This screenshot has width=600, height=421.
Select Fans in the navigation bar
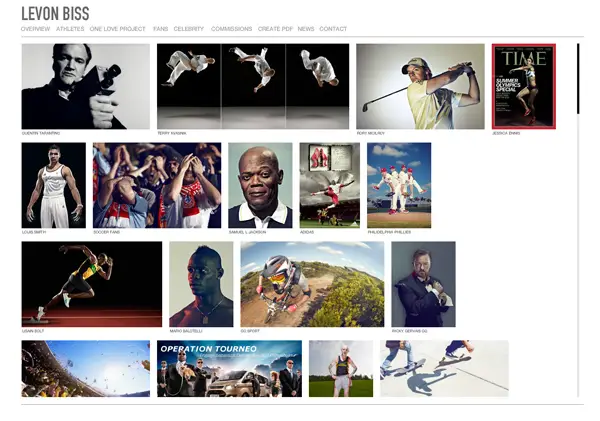160,29
